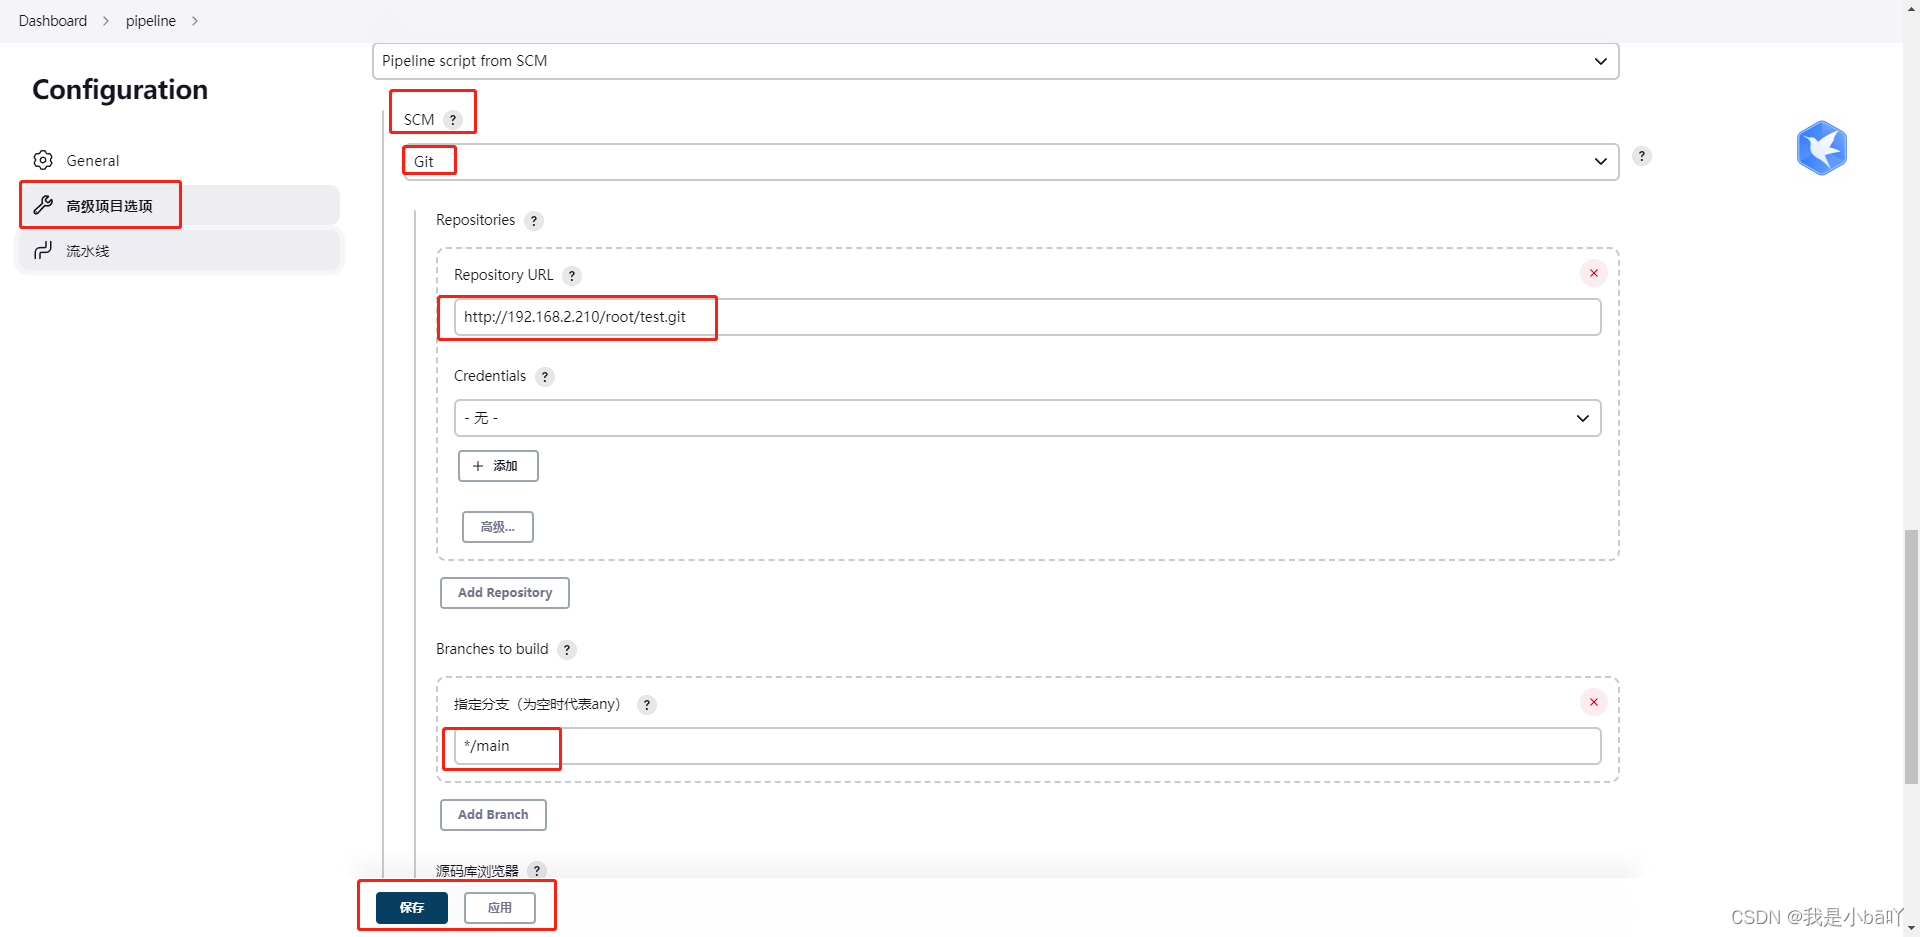Viewport: 1920px width, 937px height.
Task: Click scrollbar up arrow
Action: tap(1911, 6)
